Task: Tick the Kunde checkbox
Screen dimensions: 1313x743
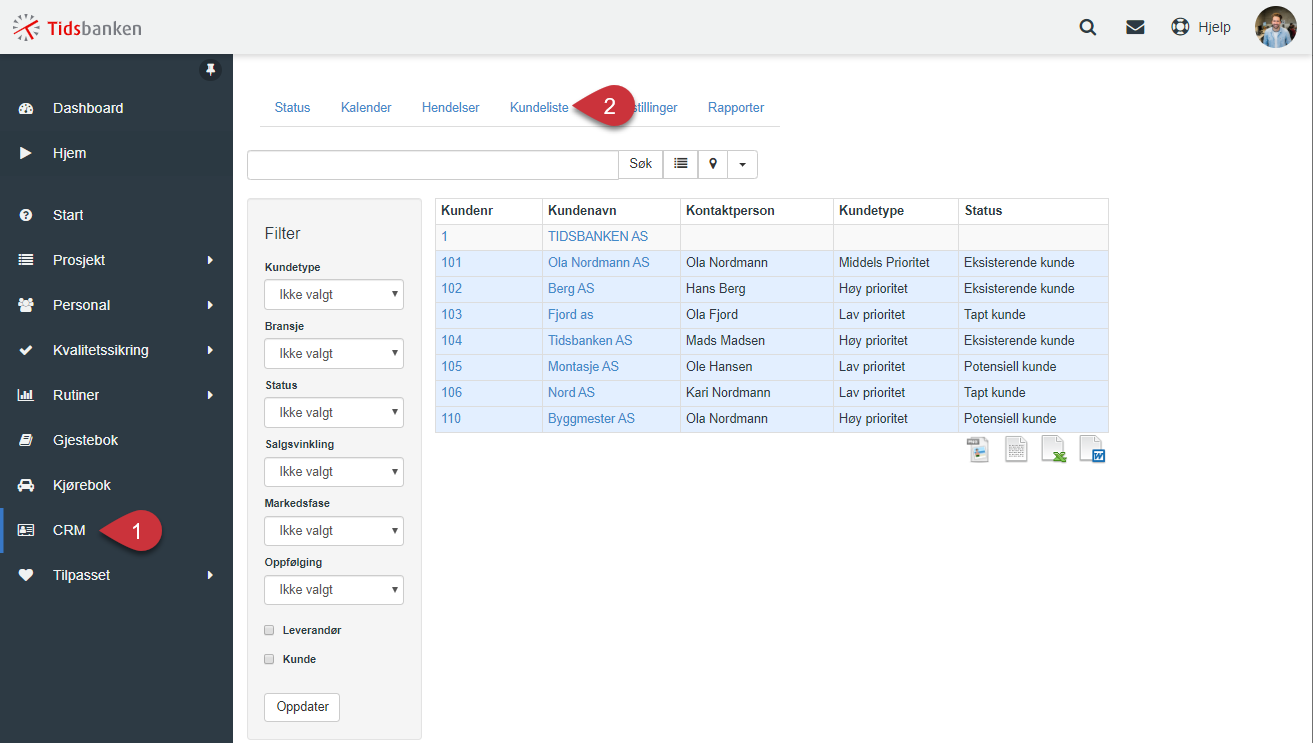Action: 269,659
